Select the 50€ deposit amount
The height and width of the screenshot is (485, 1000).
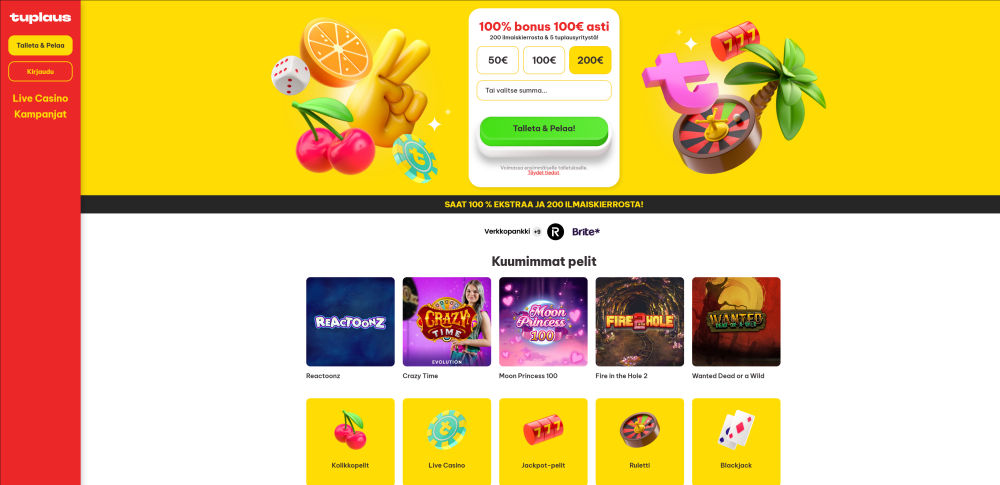point(497,60)
